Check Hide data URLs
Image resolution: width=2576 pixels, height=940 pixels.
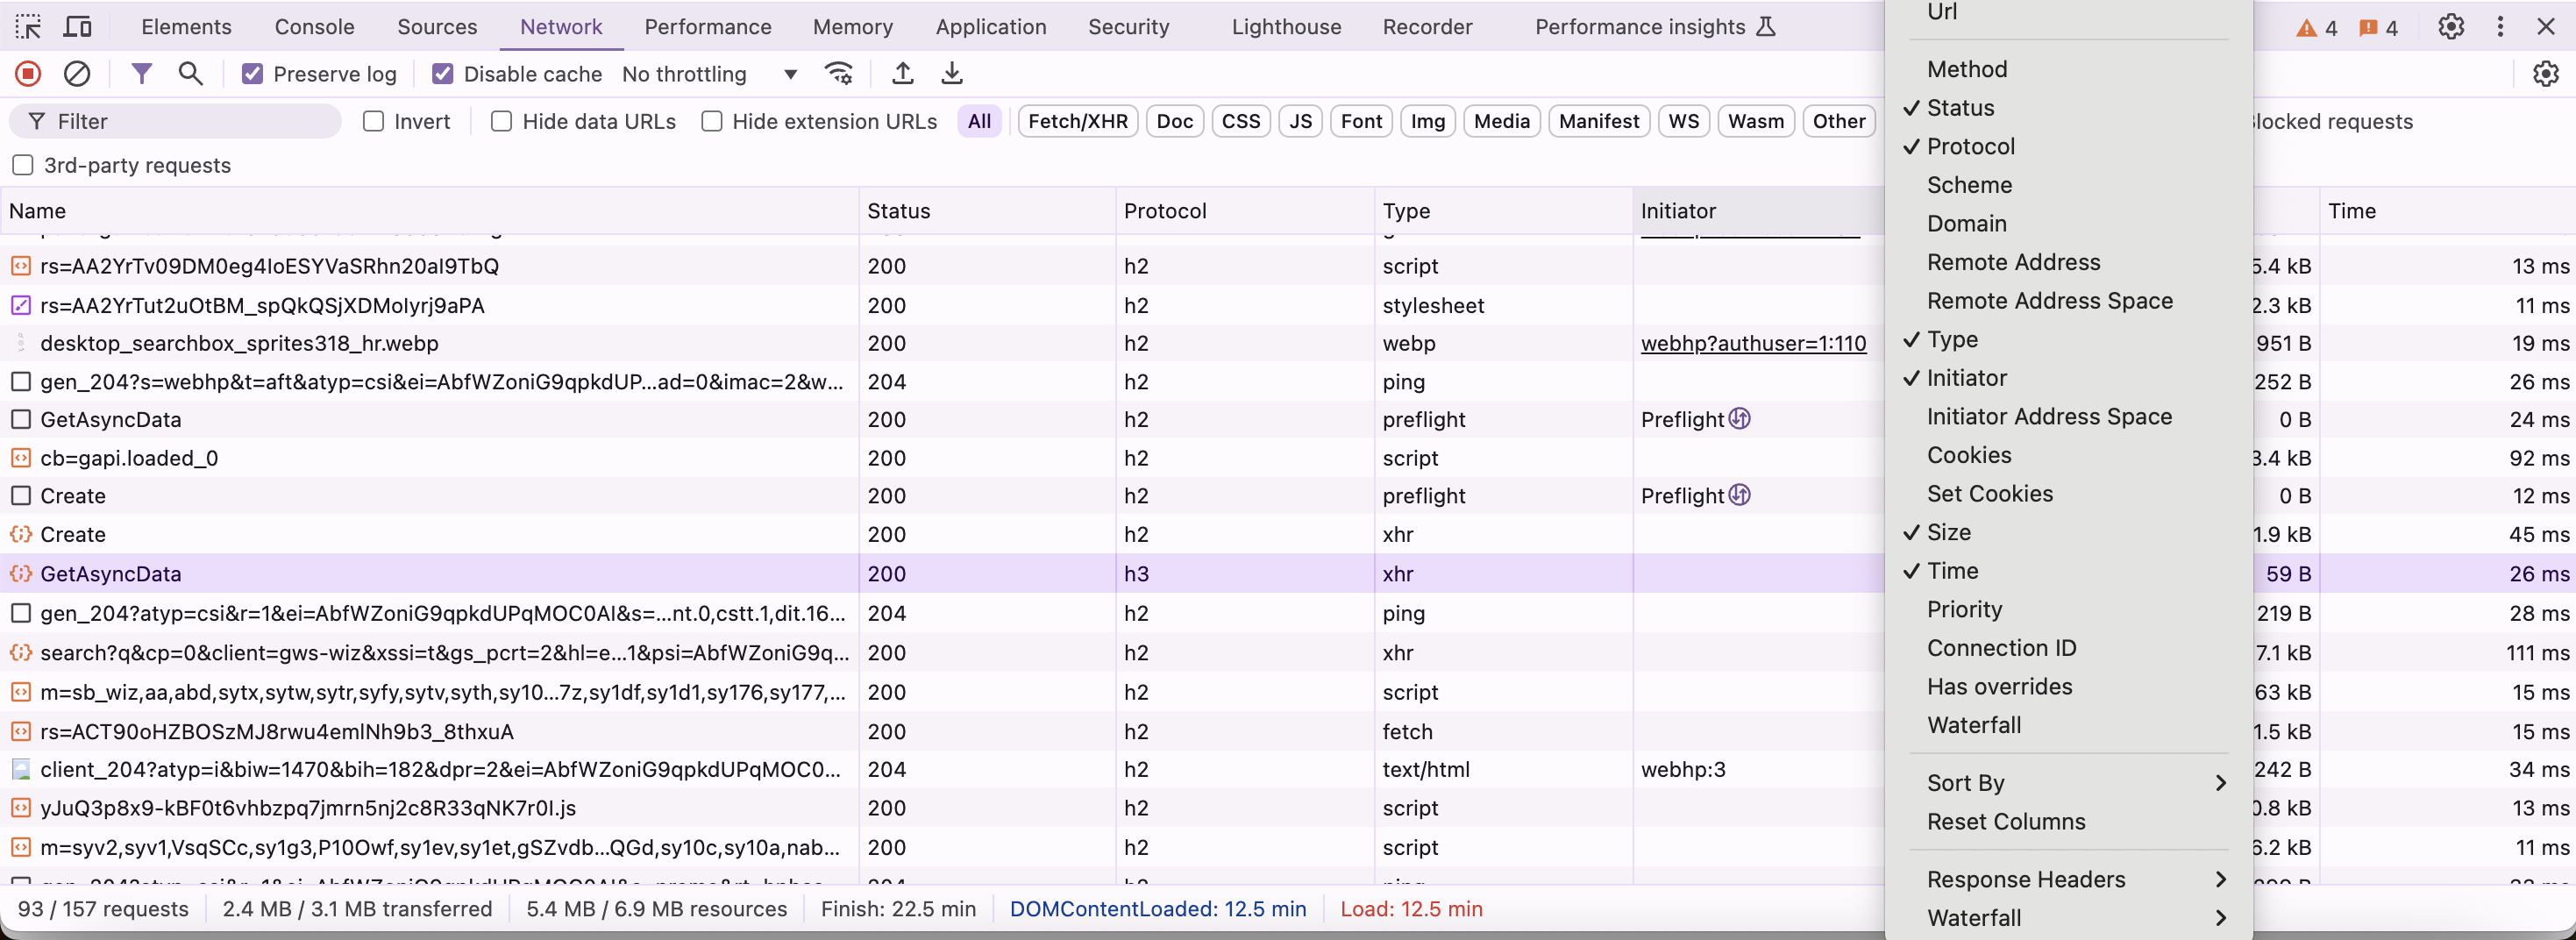501,122
